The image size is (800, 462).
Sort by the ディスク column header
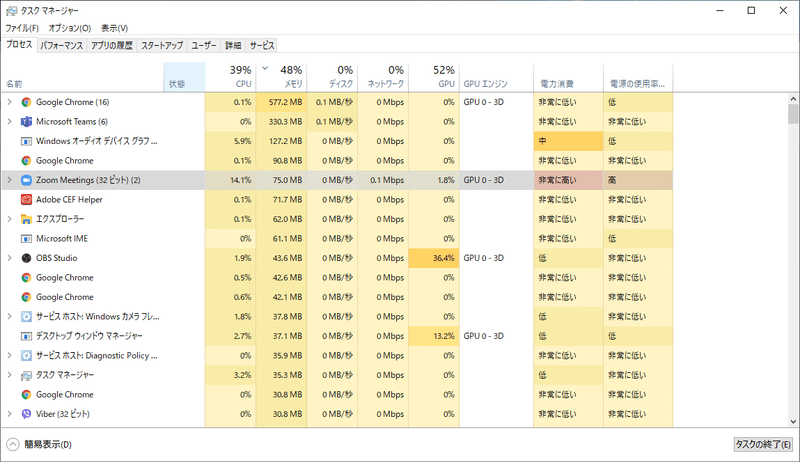332,76
